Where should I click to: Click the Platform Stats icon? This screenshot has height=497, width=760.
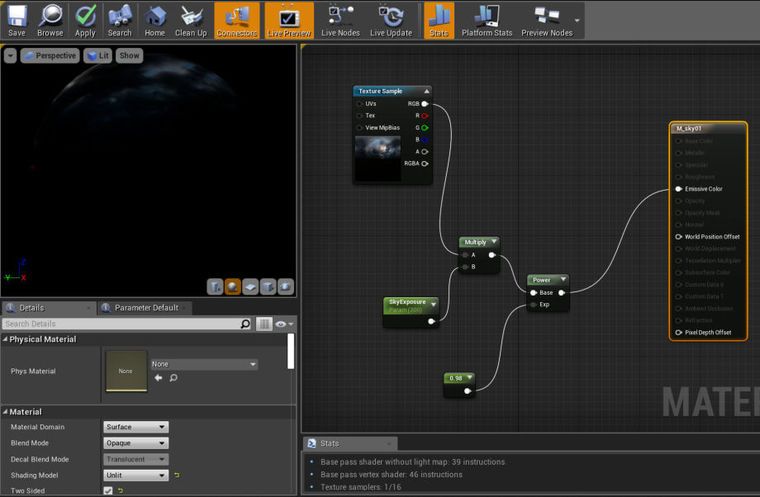pyautogui.click(x=487, y=20)
